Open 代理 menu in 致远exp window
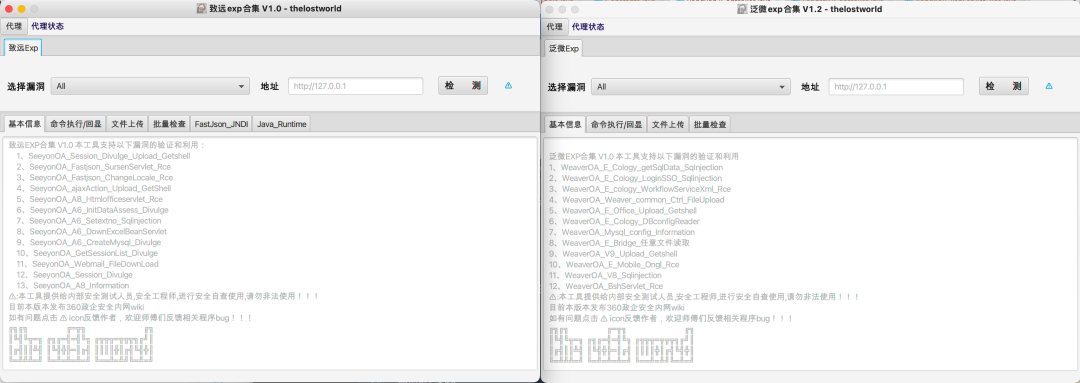1080x383 pixels. click(x=14, y=26)
